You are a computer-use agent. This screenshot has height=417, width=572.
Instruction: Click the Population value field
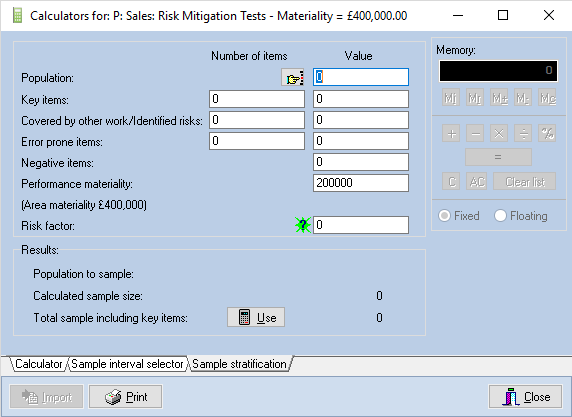click(361, 77)
